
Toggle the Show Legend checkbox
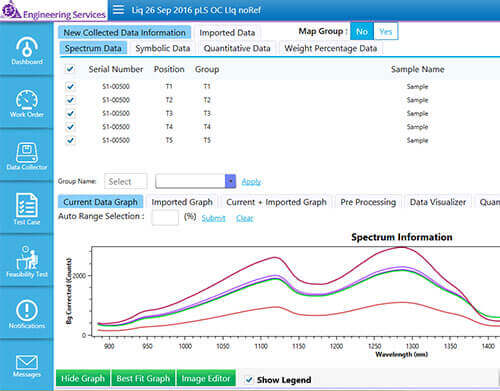[249, 379]
